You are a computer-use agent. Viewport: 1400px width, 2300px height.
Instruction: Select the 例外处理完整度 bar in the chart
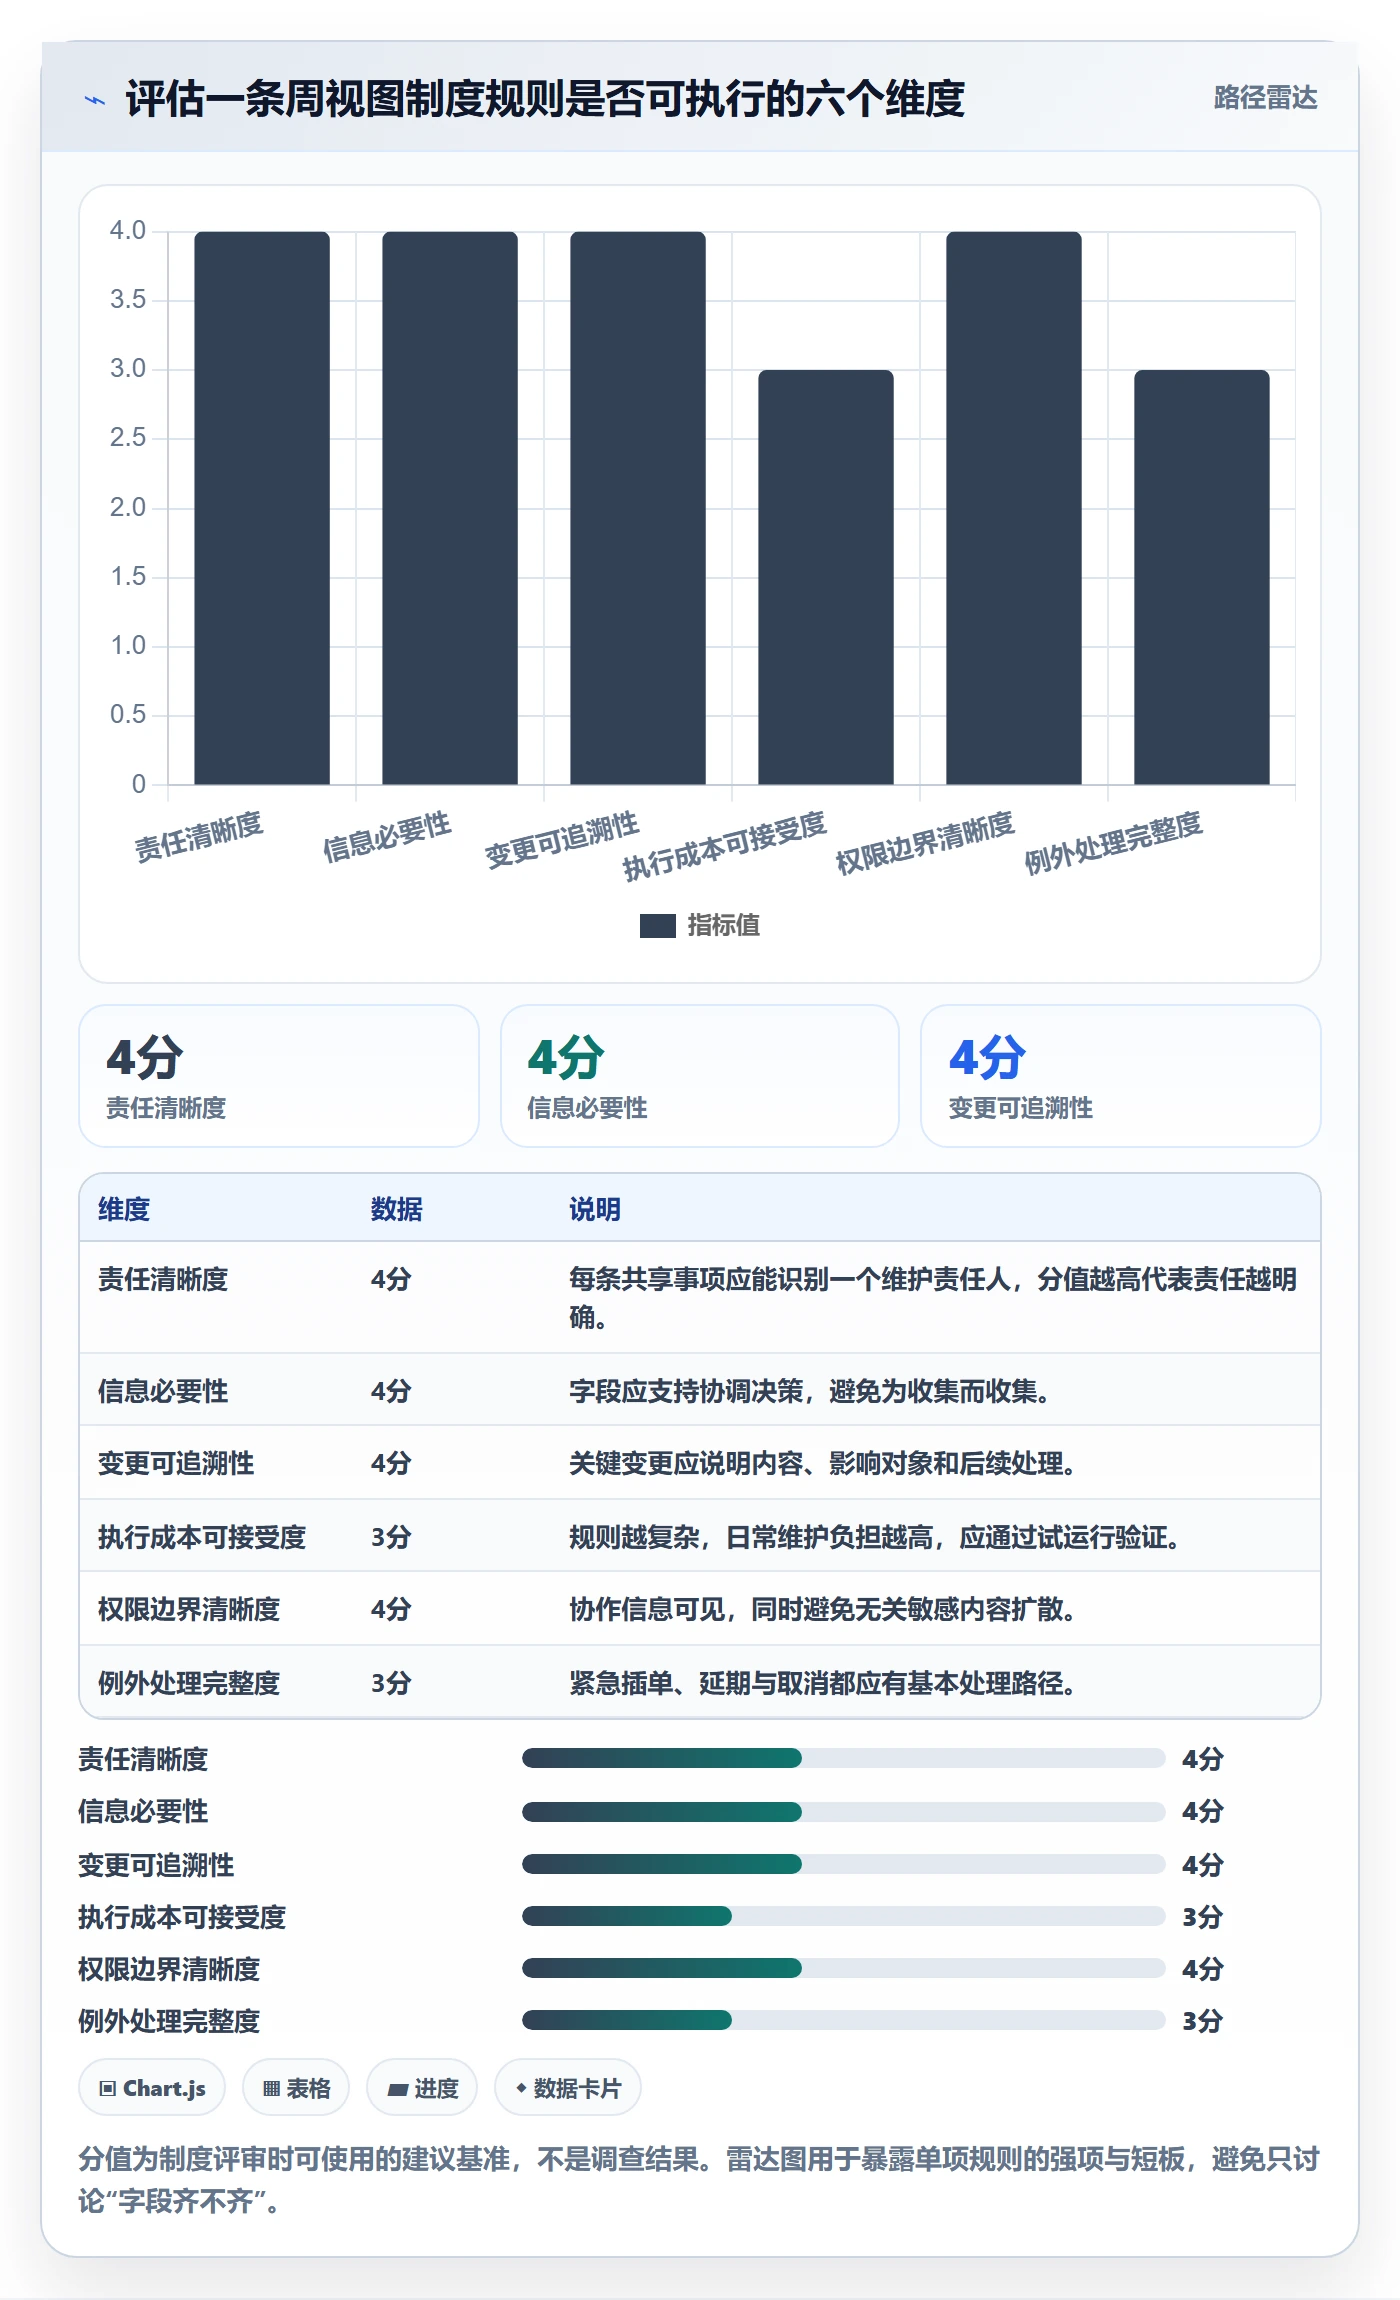pyautogui.click(x=1202, y=577)
